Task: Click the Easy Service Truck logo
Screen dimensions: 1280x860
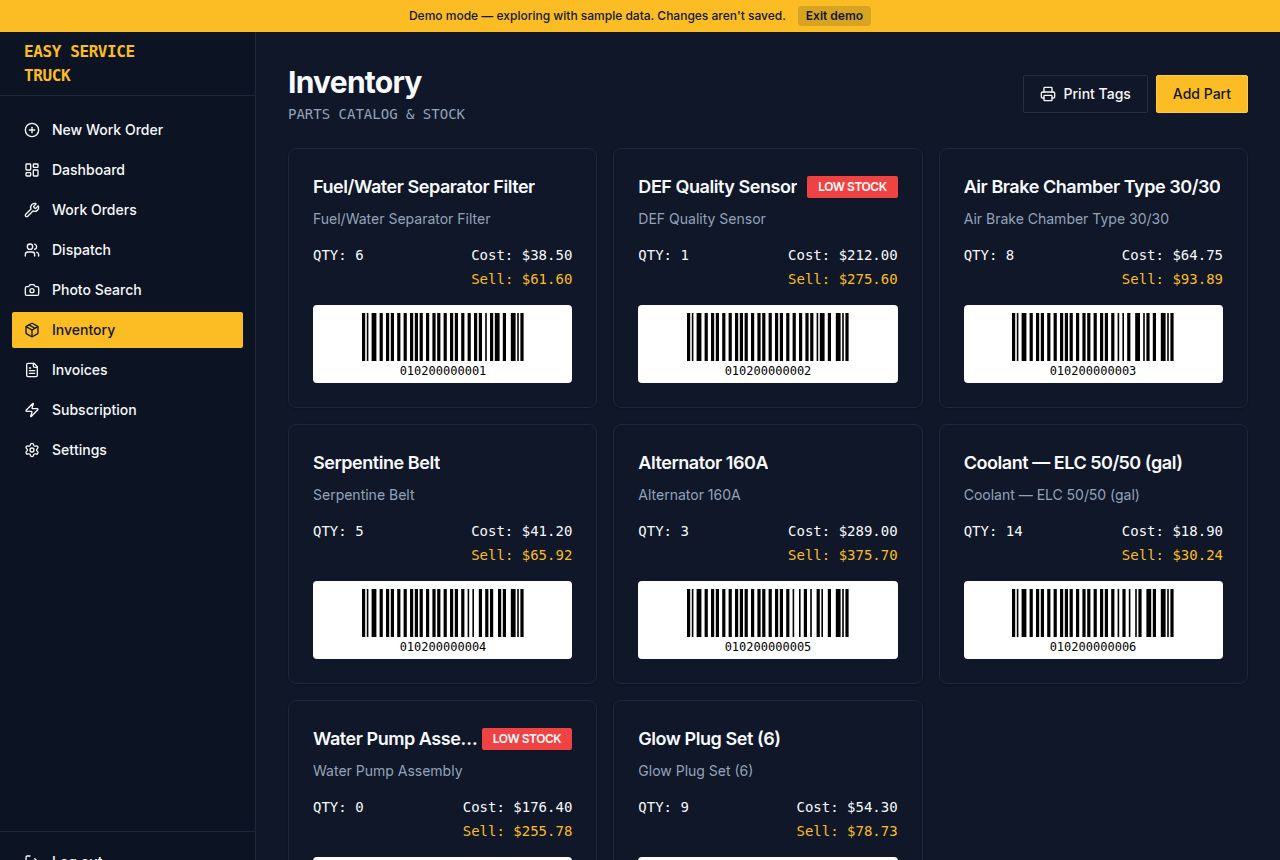Action: click(x=79, y=63)
